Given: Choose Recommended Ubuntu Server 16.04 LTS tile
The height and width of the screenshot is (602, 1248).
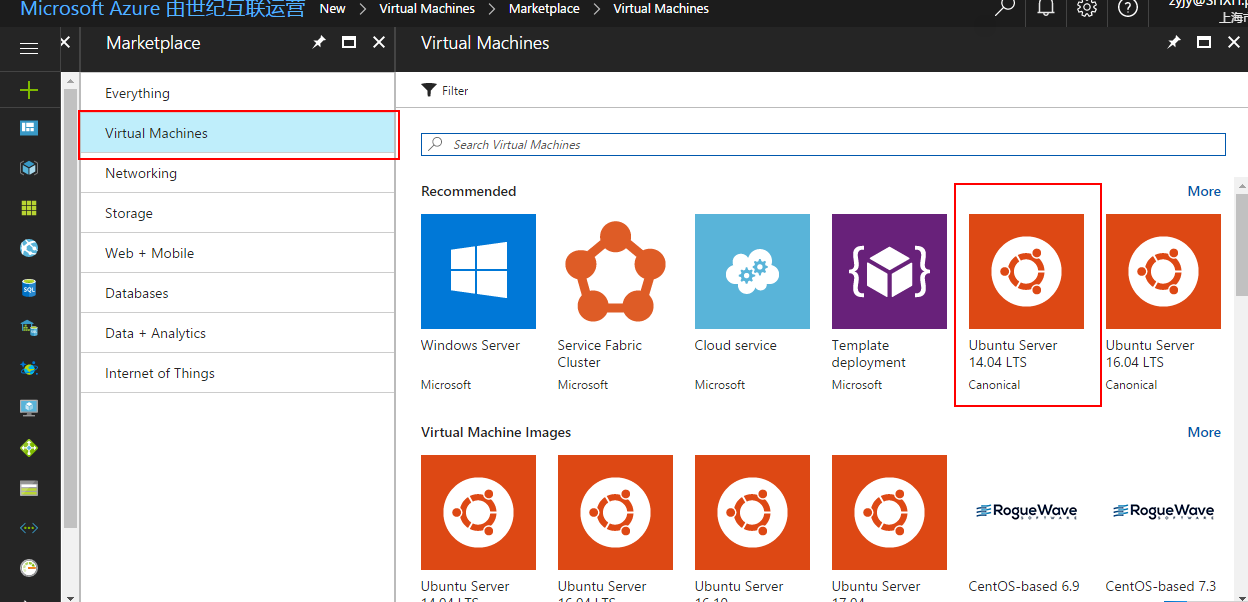Looking at the screenshot, I should click(x=1163, y=303).
